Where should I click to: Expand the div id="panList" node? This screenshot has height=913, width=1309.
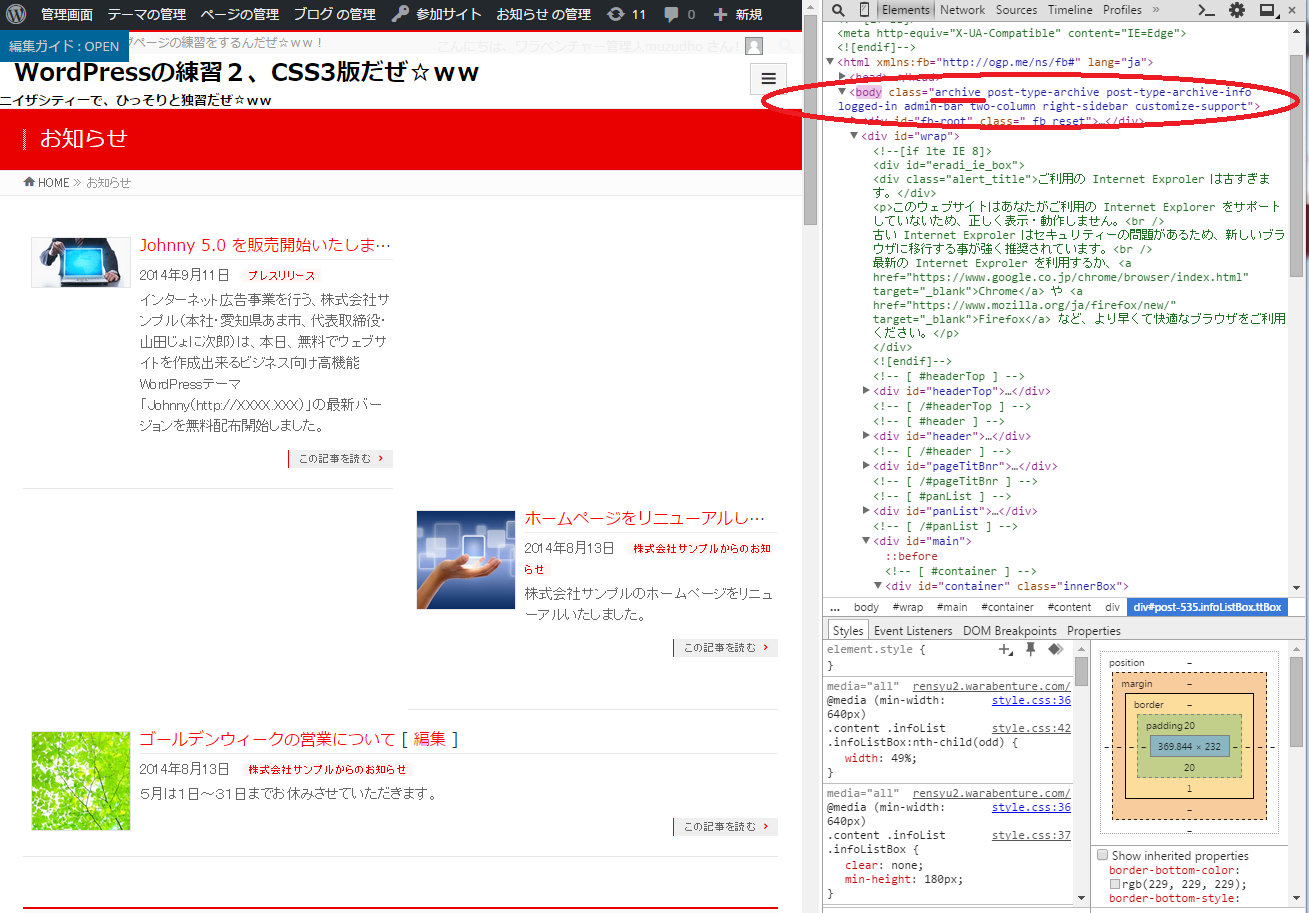point(866,511)
